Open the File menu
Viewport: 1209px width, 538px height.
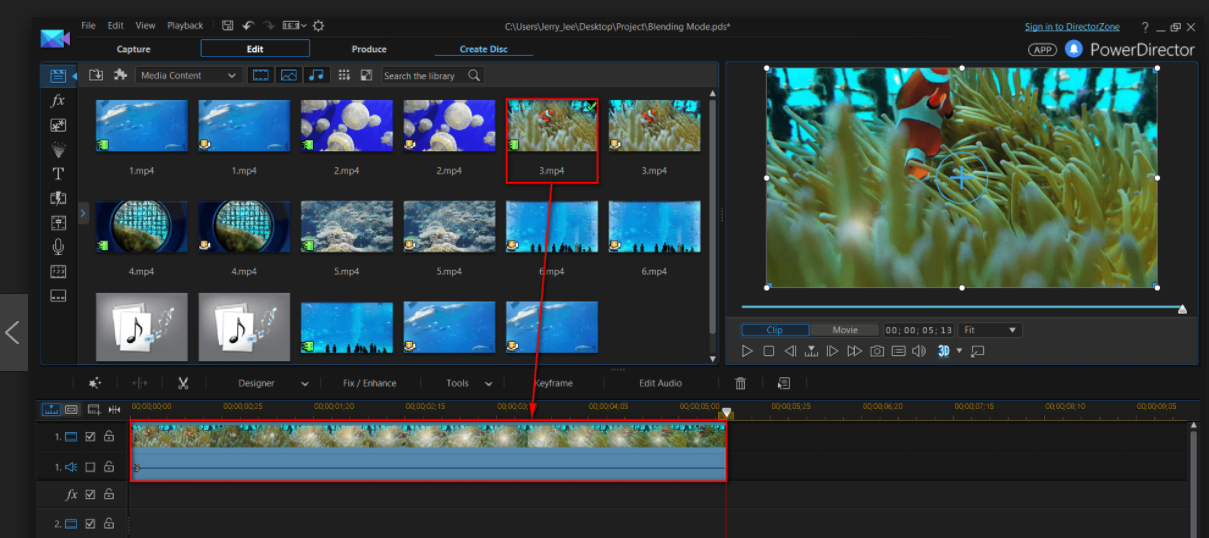coord(89,25)
